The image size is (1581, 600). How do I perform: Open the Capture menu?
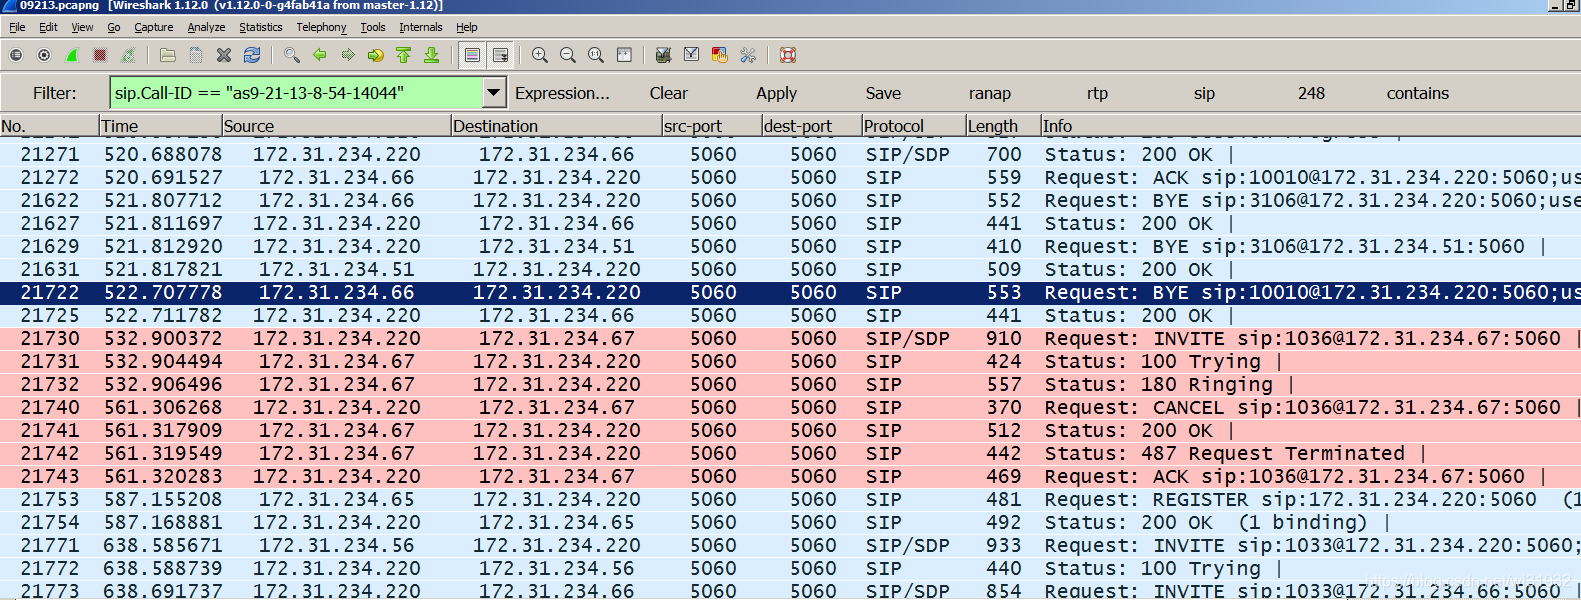pos(153,27)
